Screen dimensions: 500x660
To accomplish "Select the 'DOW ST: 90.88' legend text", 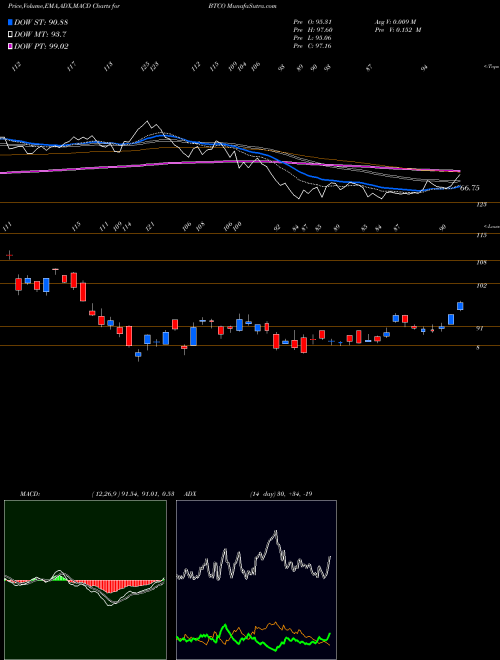I will (x=41, y=22).
